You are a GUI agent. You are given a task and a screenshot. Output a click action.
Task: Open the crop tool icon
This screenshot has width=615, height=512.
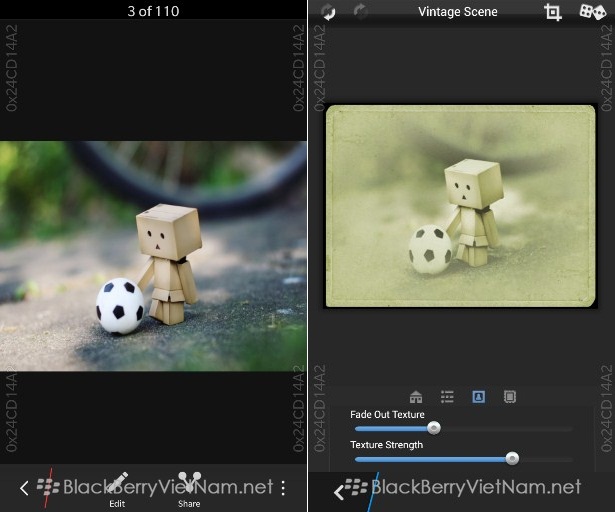pyautogui.click(x=553, y=12)
